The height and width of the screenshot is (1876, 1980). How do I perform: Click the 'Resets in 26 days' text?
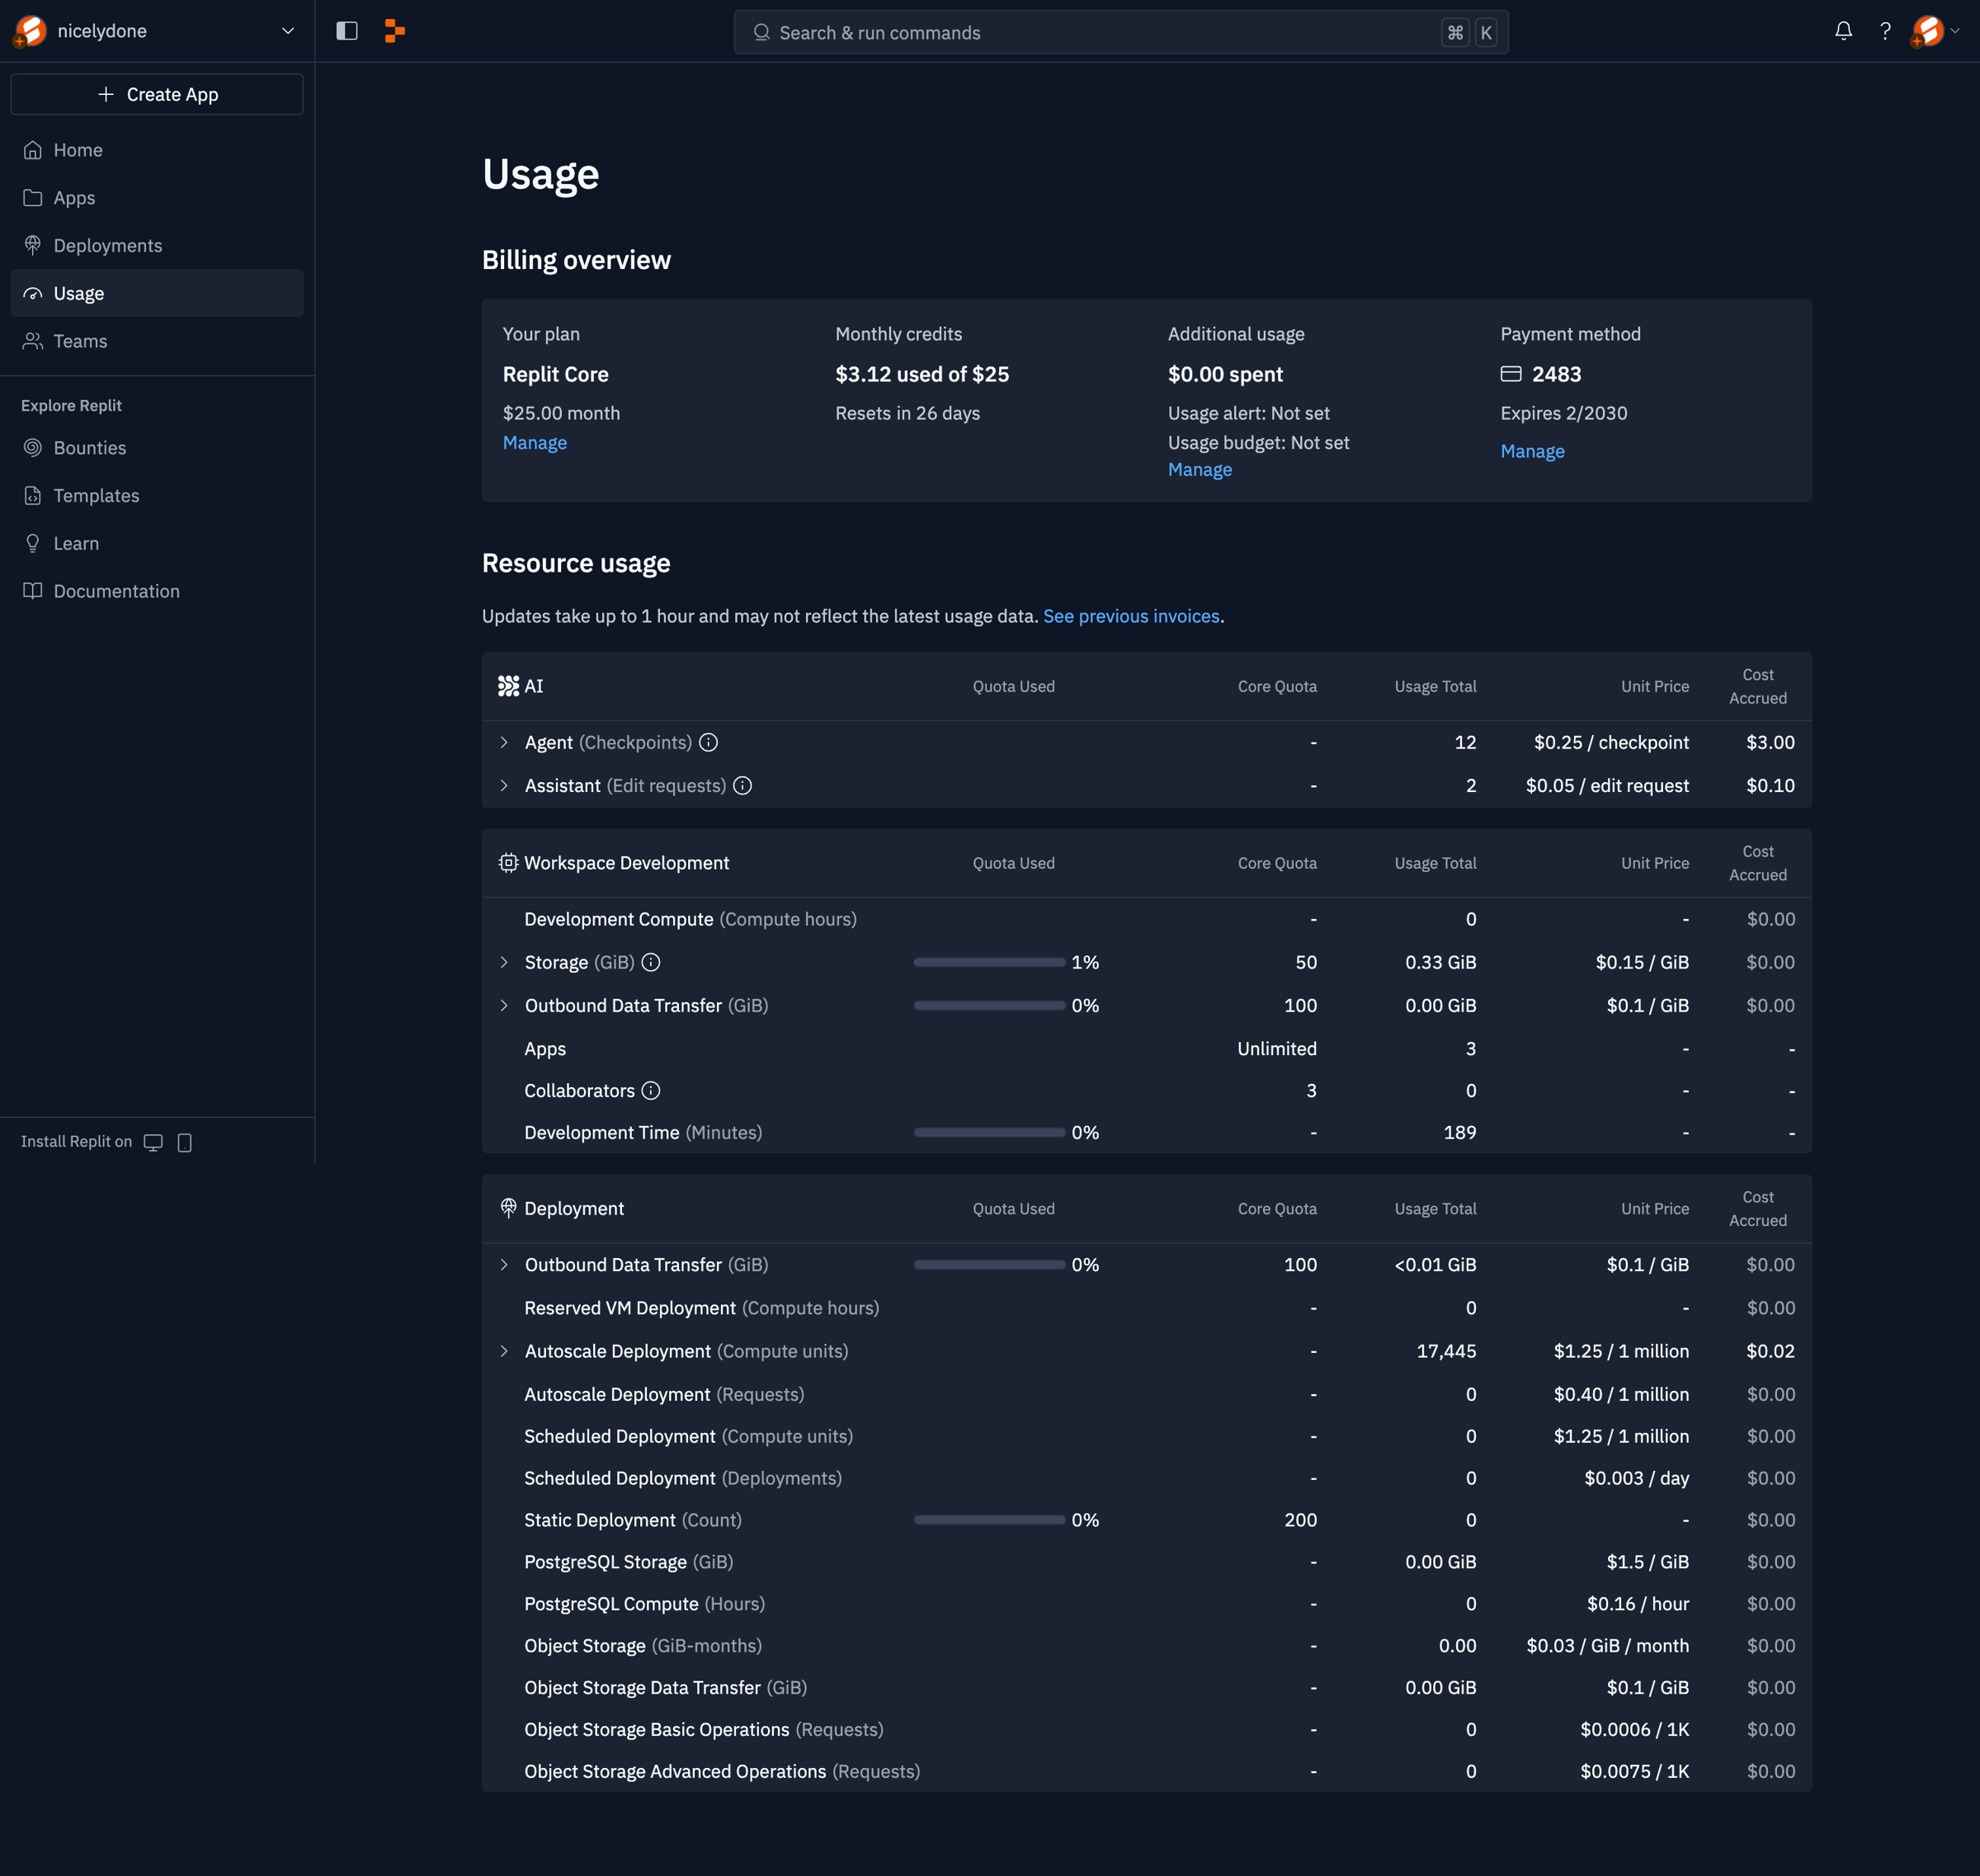907,413
